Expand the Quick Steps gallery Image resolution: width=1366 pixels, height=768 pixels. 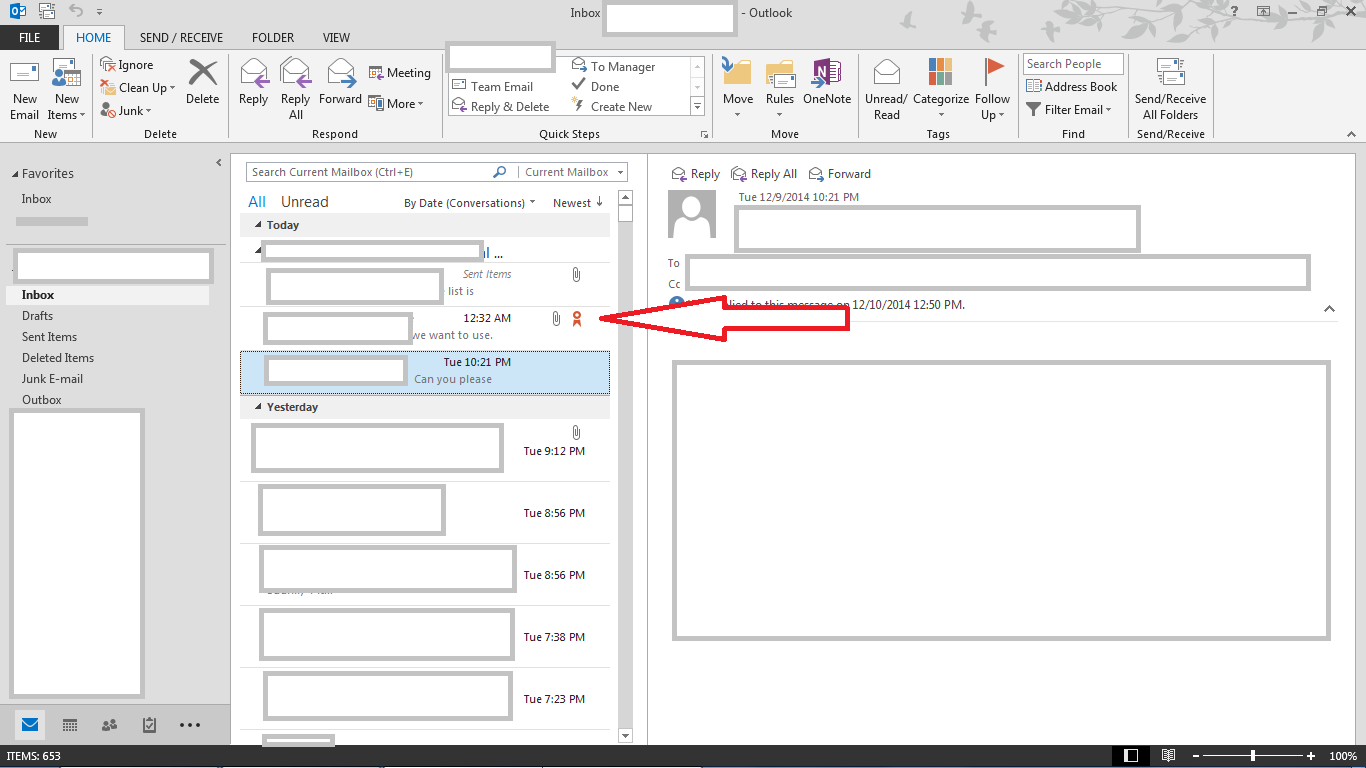pos(697,106)
